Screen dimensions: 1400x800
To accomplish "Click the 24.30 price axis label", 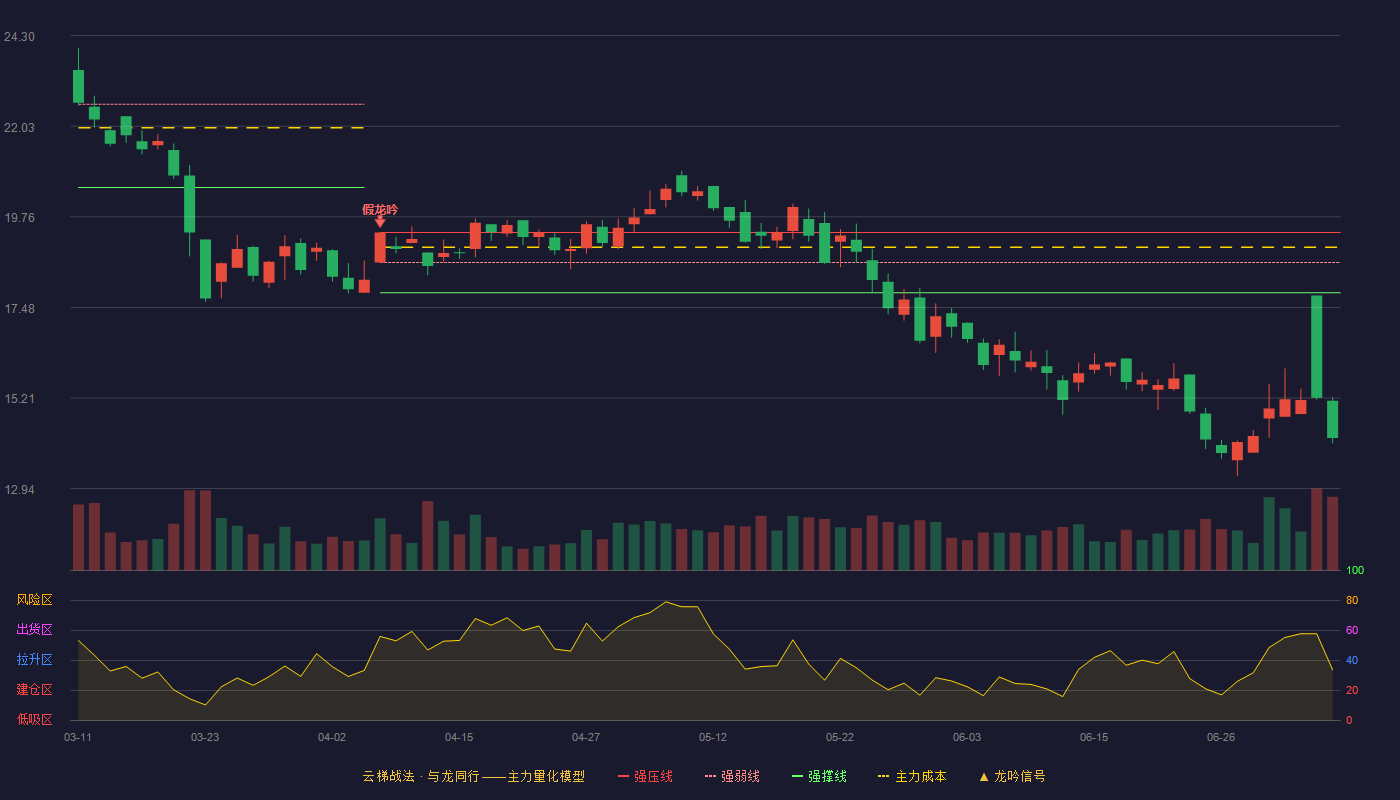I will pos(19,37).
